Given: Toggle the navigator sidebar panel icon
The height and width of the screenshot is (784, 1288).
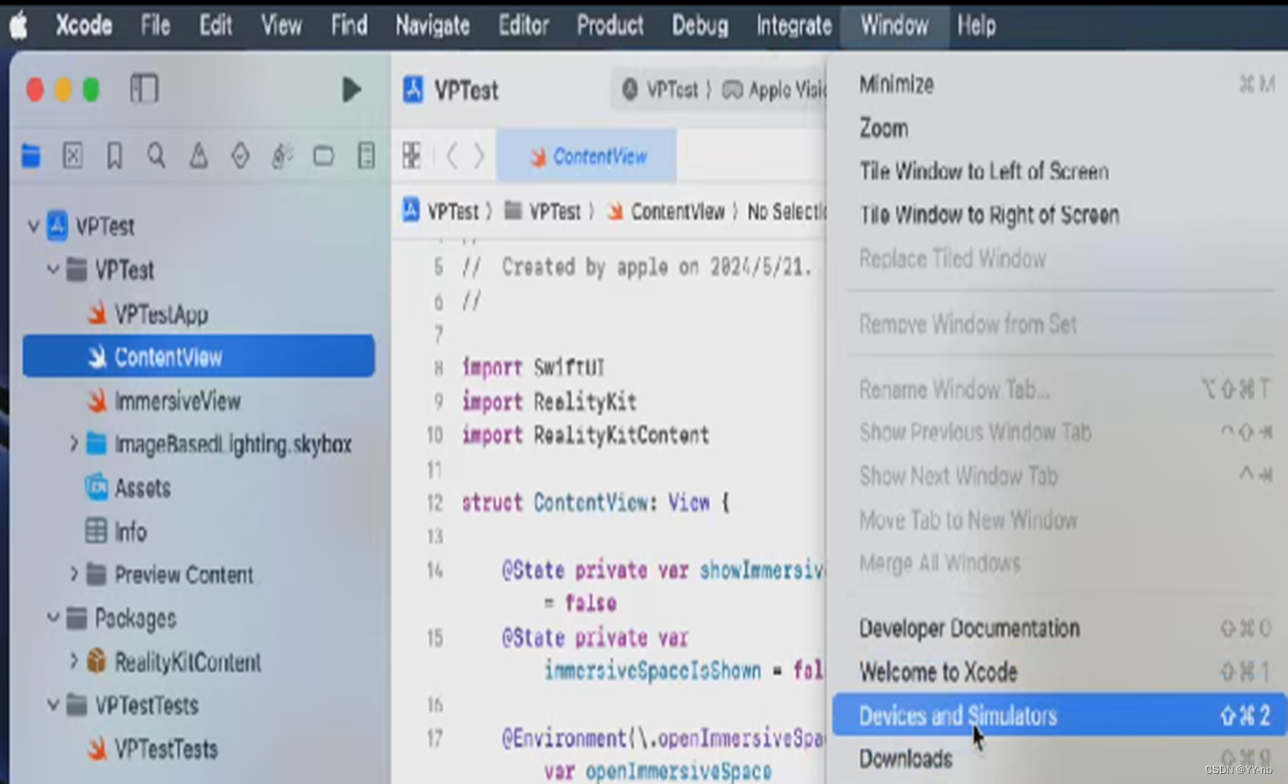Looking at the screenshot, I should 144,90.
